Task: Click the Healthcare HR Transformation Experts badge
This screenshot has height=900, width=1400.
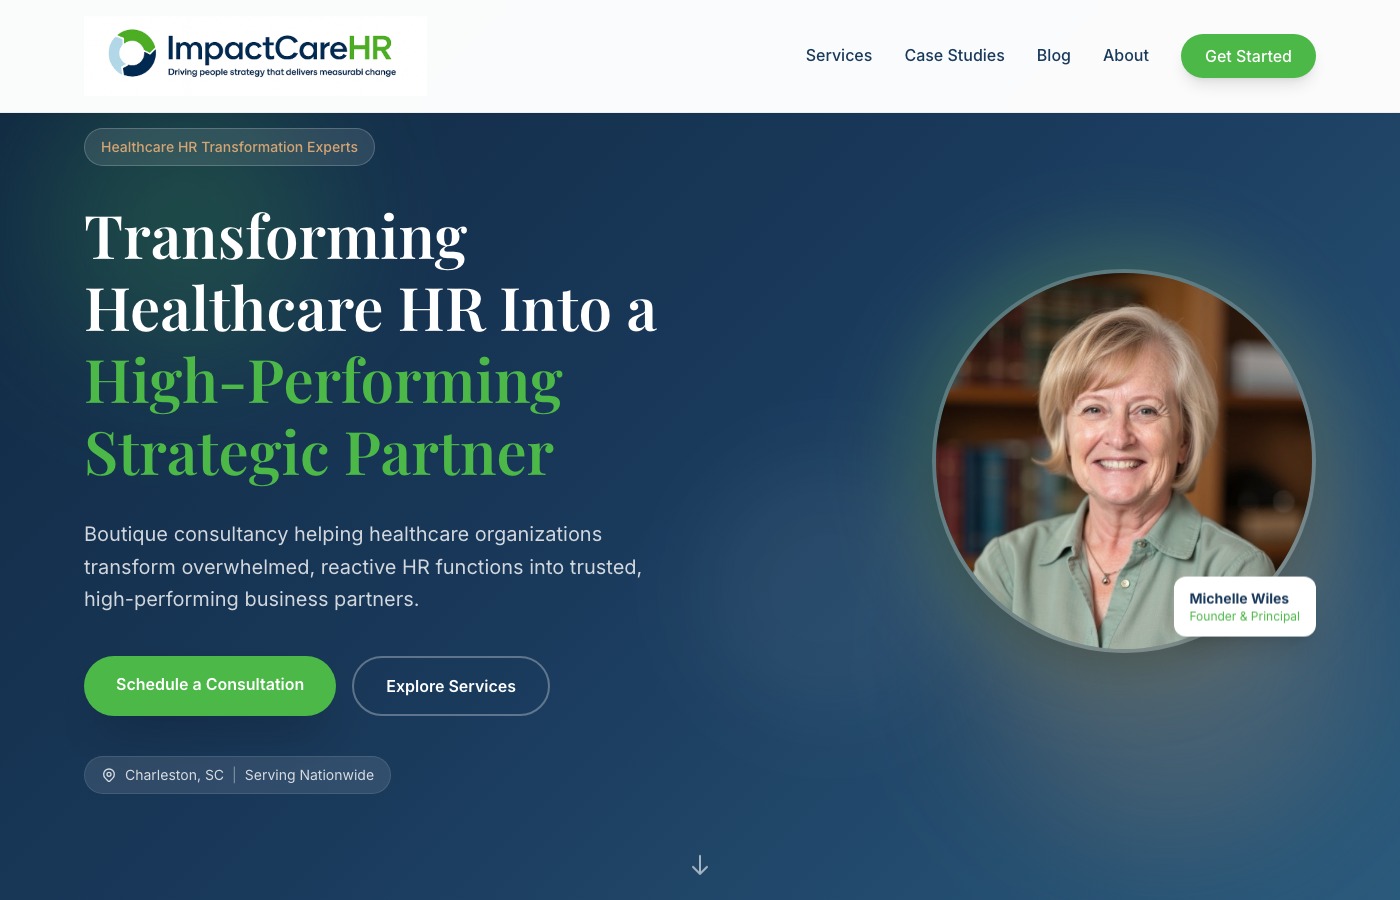Action: point(229,147)
